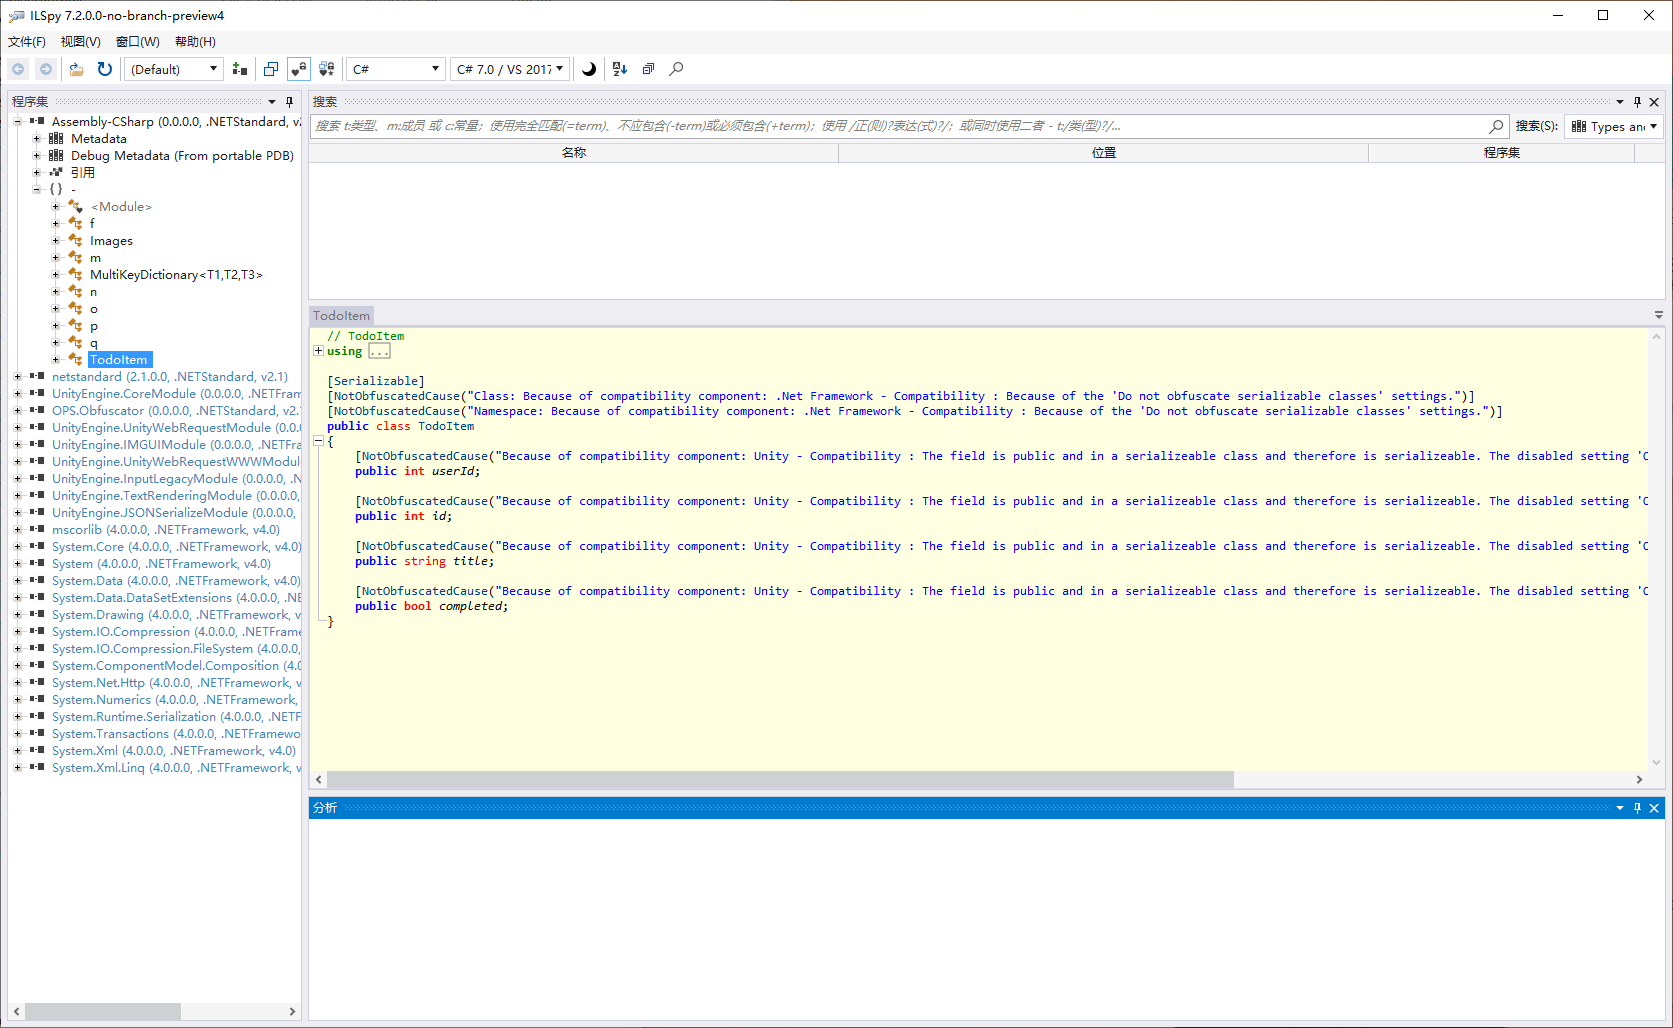1673x1028 pixels.
Task: Select the <Module> class in tree
Action: click(121, 207)
